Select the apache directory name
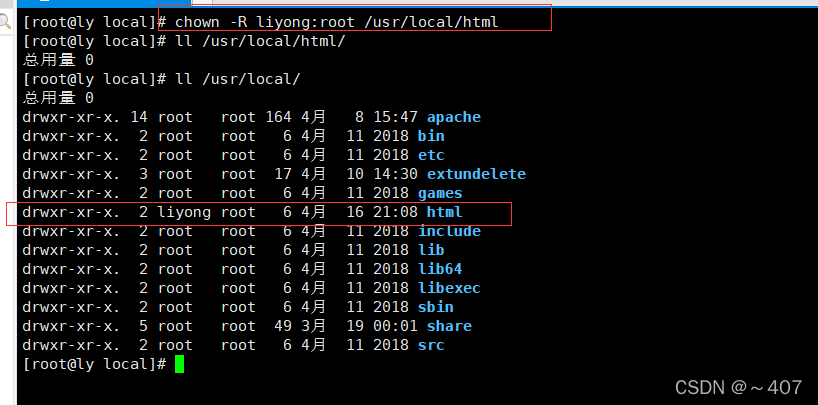The width and height of the screenshot is (818, 405). [x=454, y=117]
